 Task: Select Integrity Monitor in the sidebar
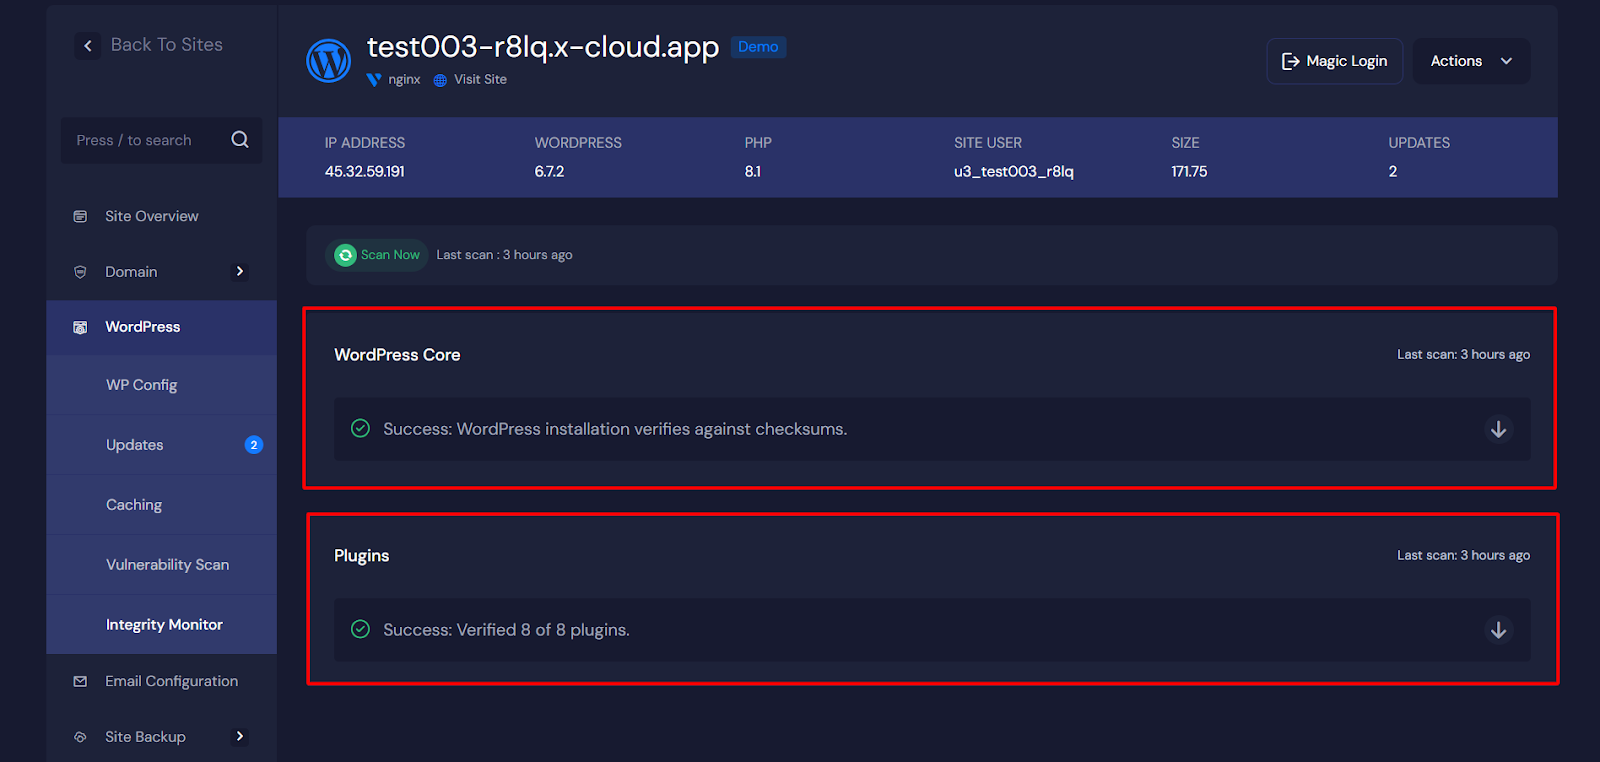click(164, 625)
